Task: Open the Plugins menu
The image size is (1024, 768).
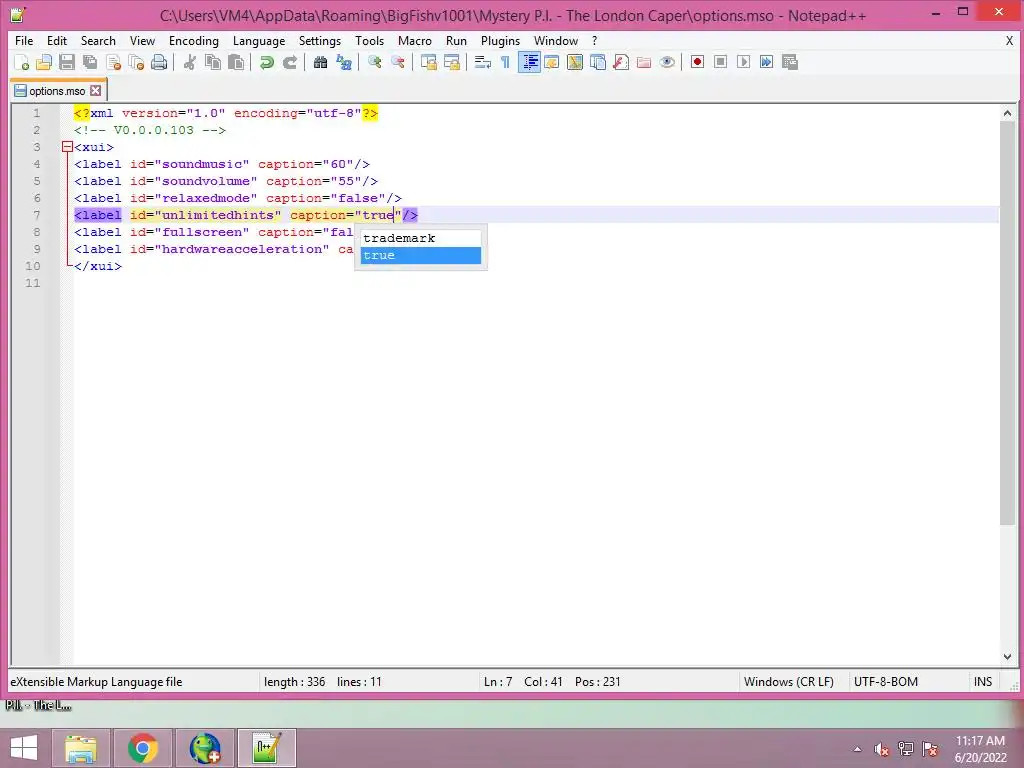Action: pyautogui.click(x=500, y=40)
